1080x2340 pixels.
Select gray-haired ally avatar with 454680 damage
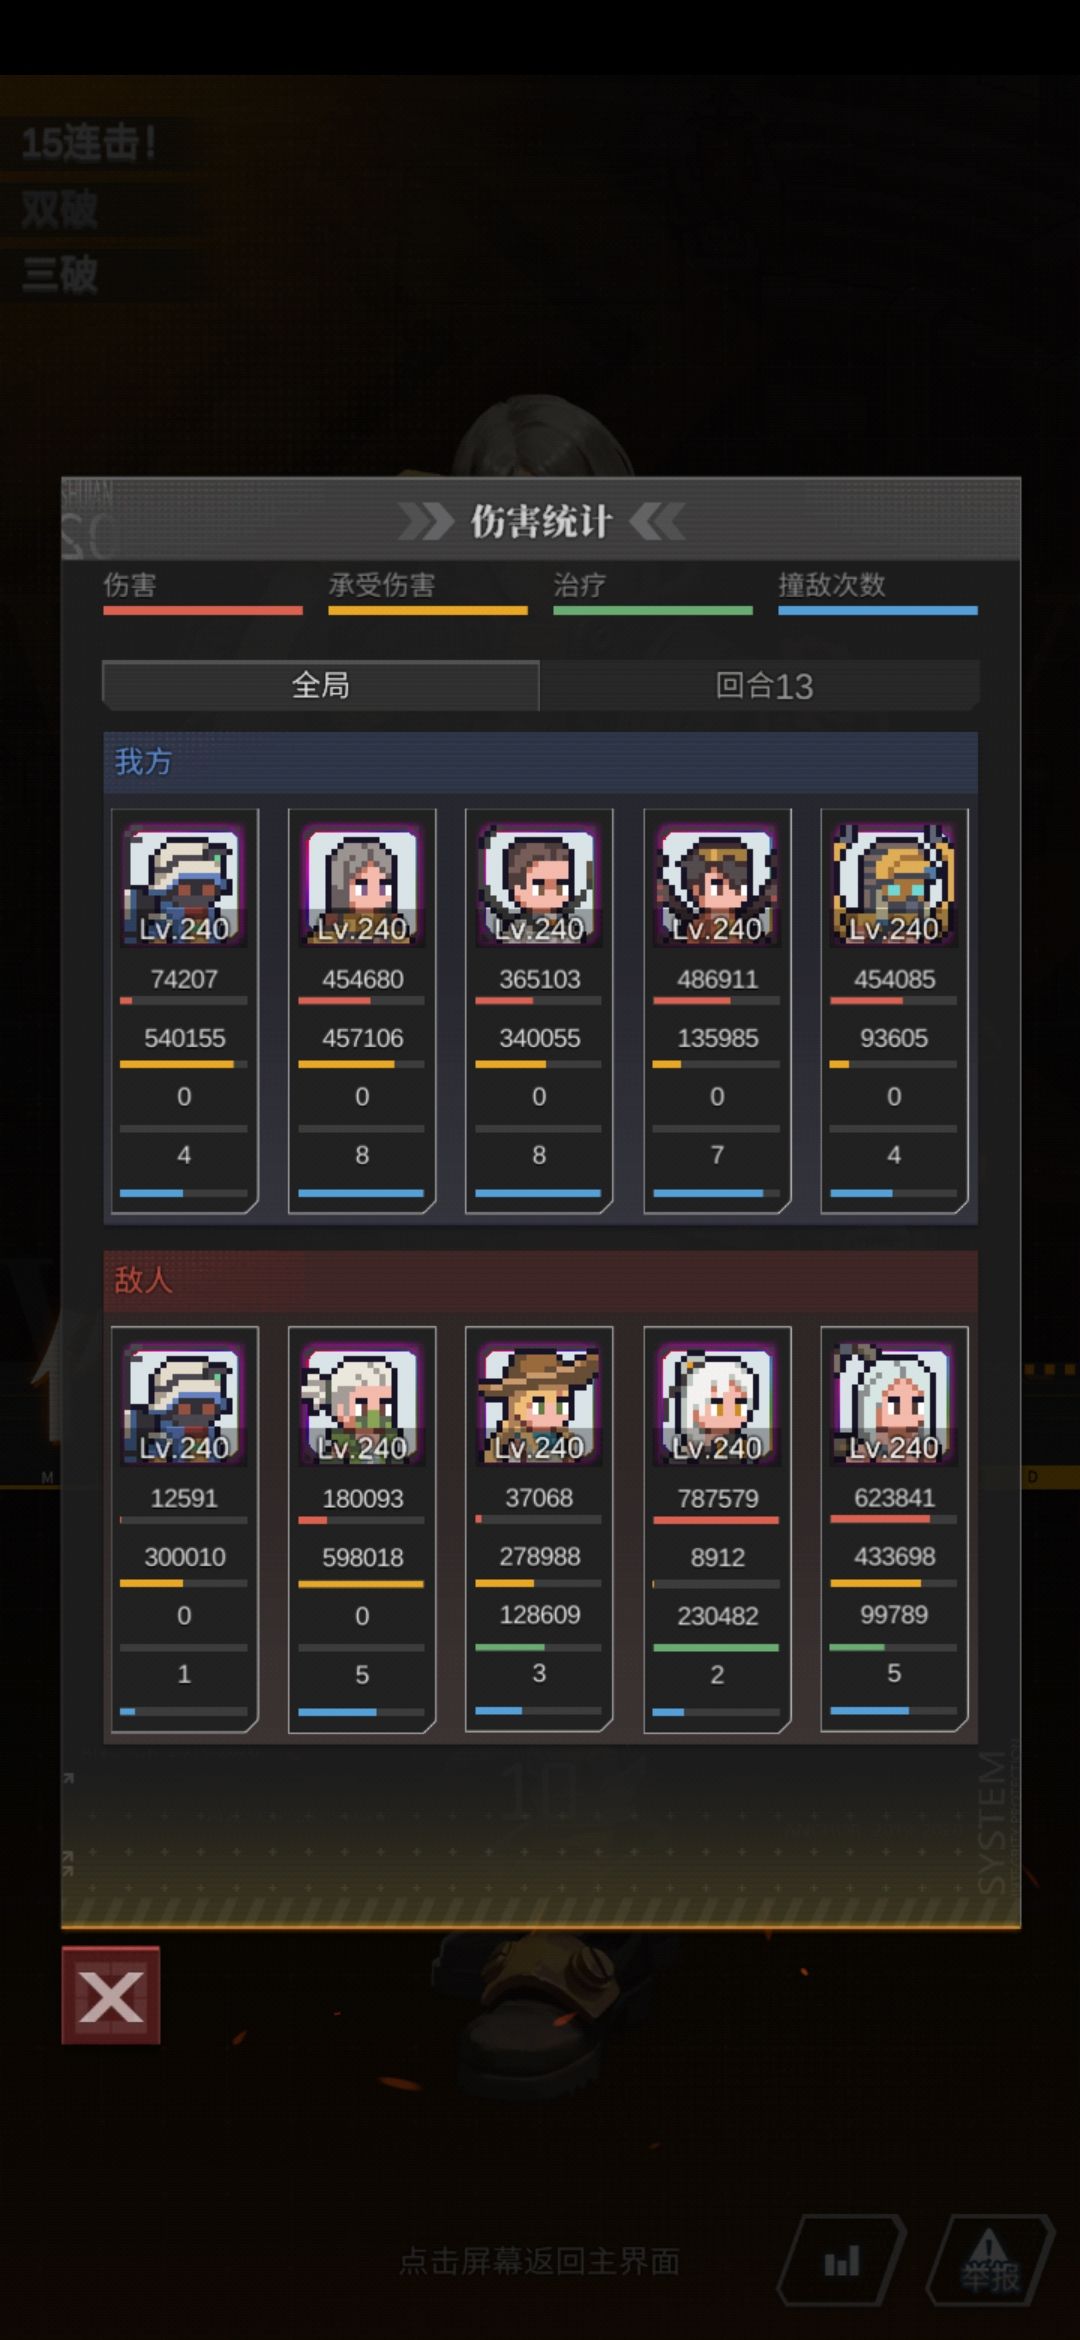[362, 886]
